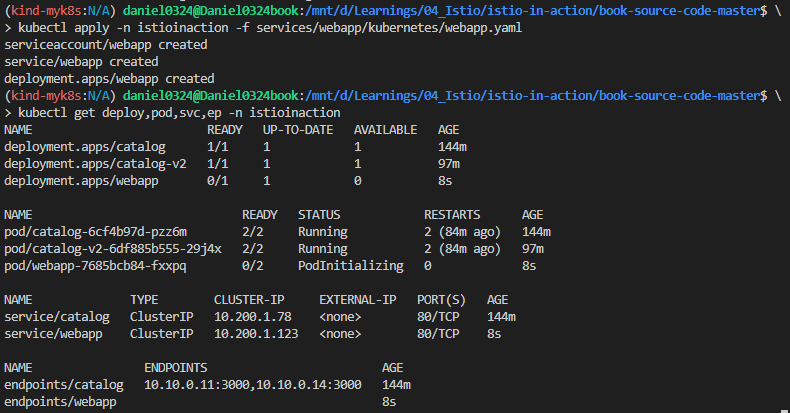Click 'pod/catalog-v2-6df885b555-29j4x' pod name

[113, 249]
